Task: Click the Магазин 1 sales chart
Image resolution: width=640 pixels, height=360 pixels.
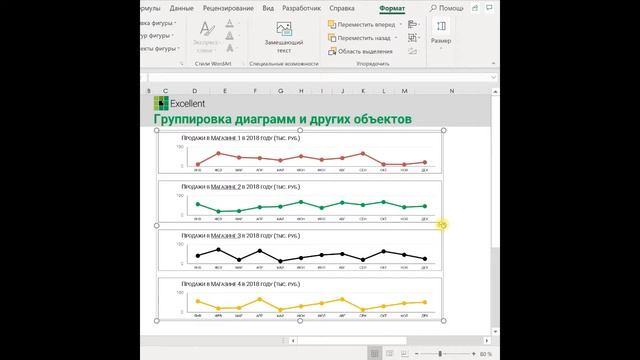Action: (300, 153)
